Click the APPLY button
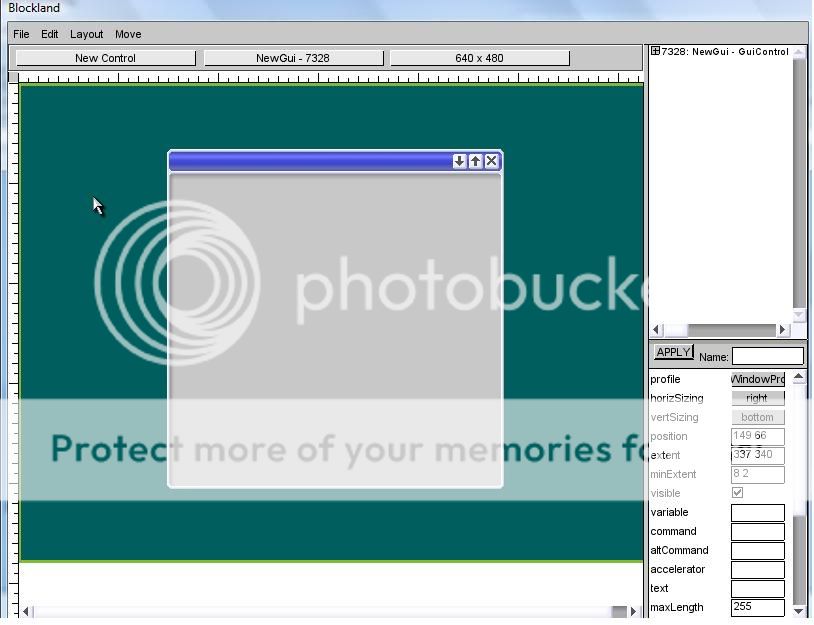Screen dimensions: 814x625 click(x=673, y=352)
